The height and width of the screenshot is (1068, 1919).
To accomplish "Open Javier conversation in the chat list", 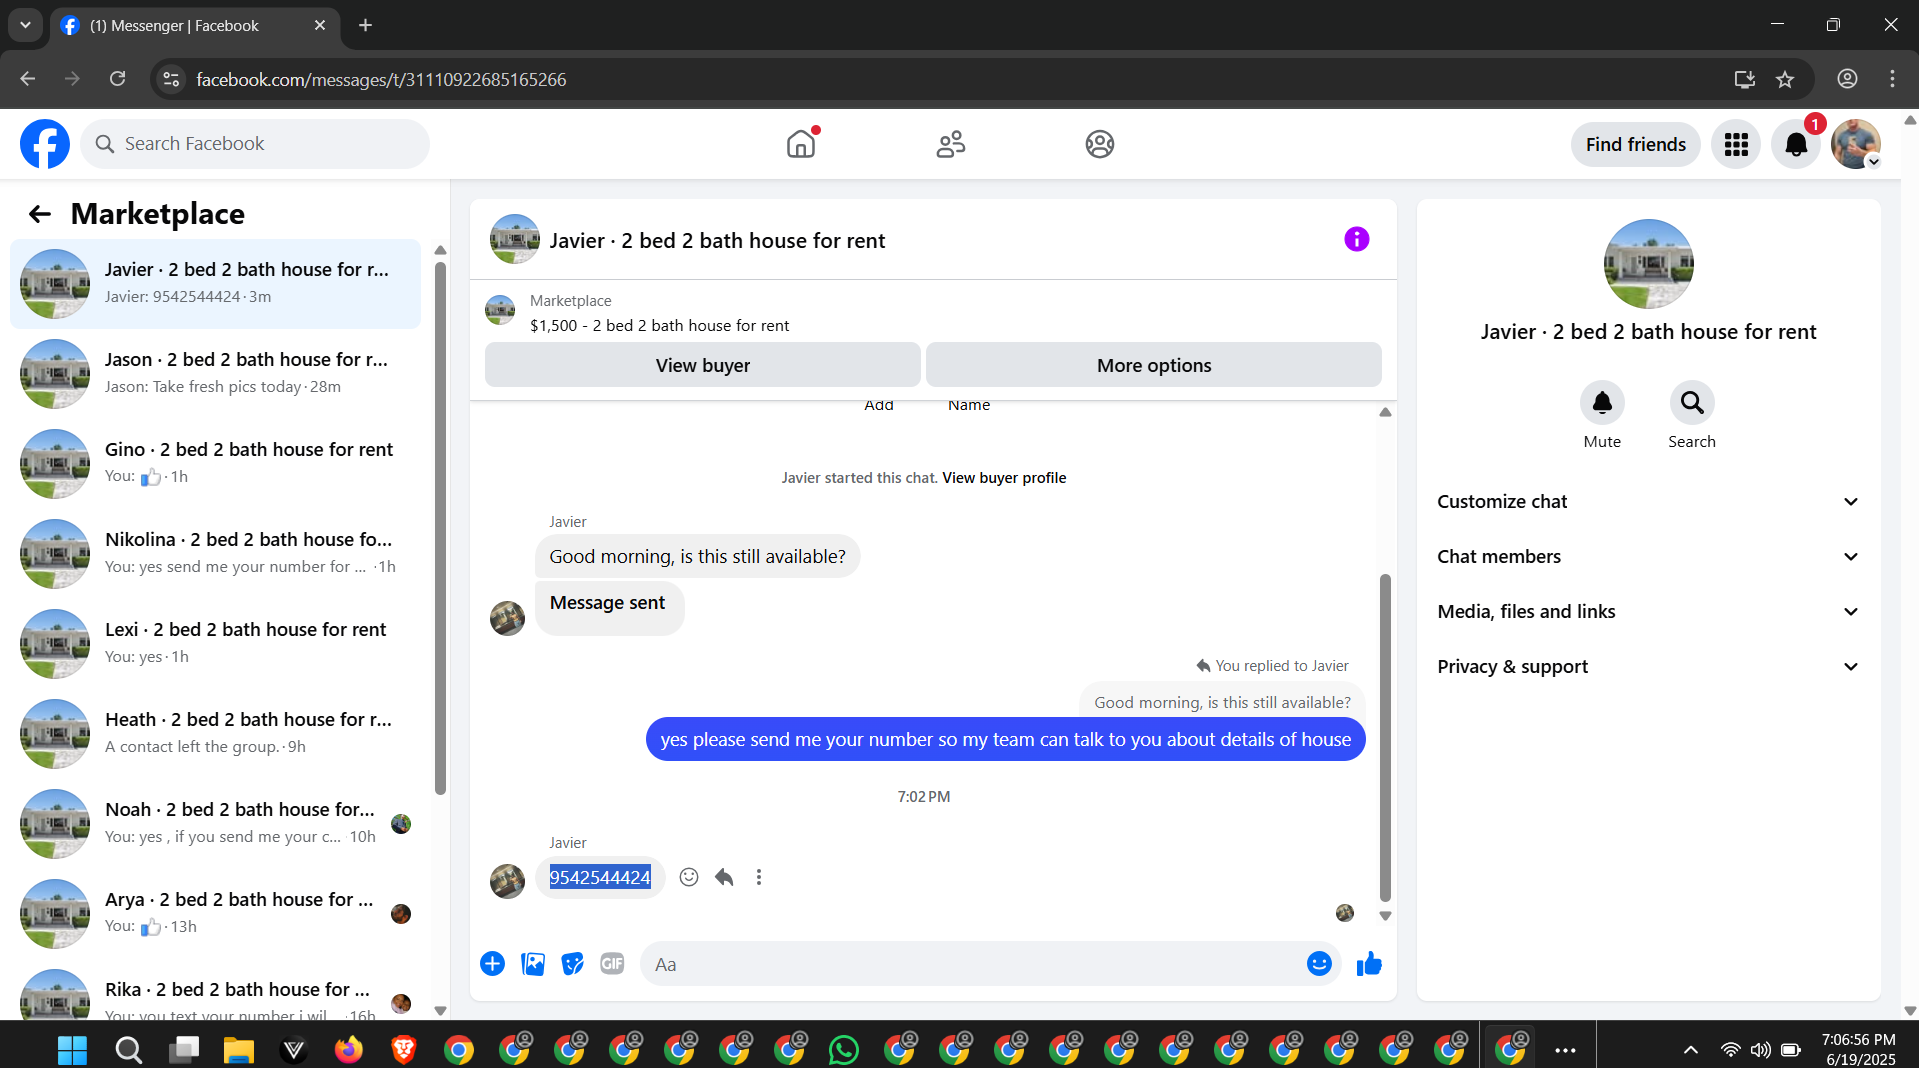I will pyautogui.click(x=215, y=284).
